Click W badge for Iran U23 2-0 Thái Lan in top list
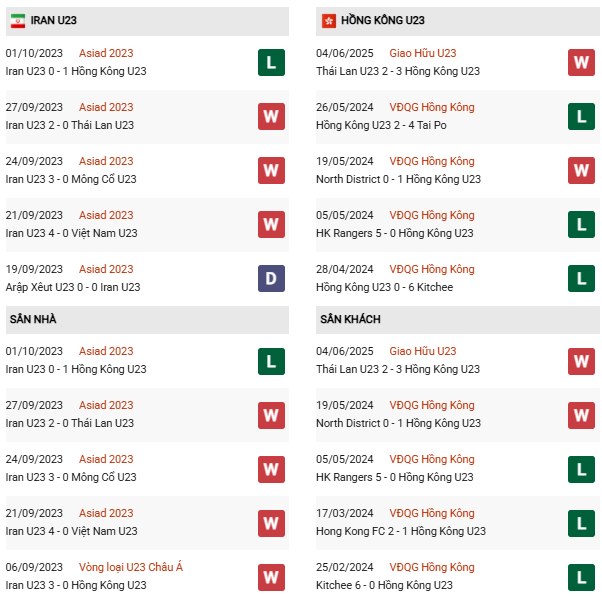The image size is (602, 596). [271, 116]
